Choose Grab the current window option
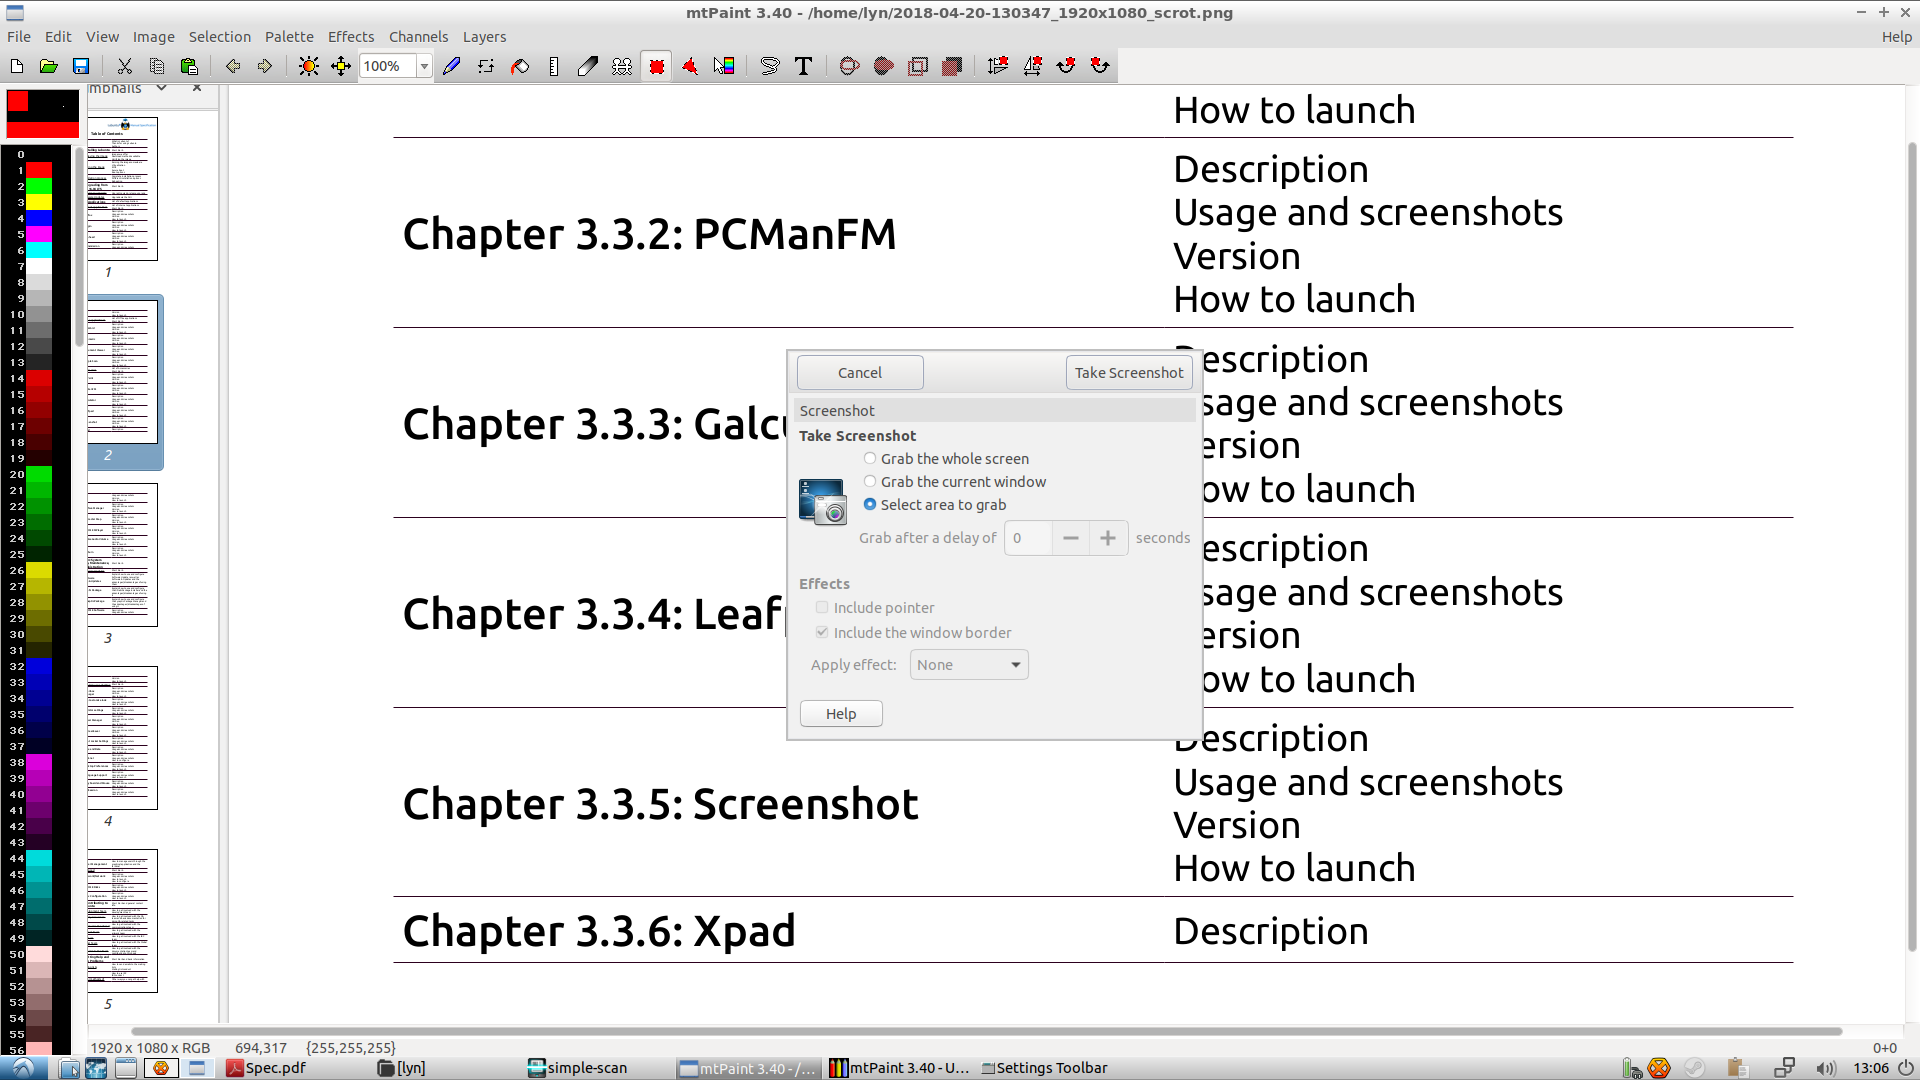The width and height of the screenshot is (1920, 1080). coord(870,482)
